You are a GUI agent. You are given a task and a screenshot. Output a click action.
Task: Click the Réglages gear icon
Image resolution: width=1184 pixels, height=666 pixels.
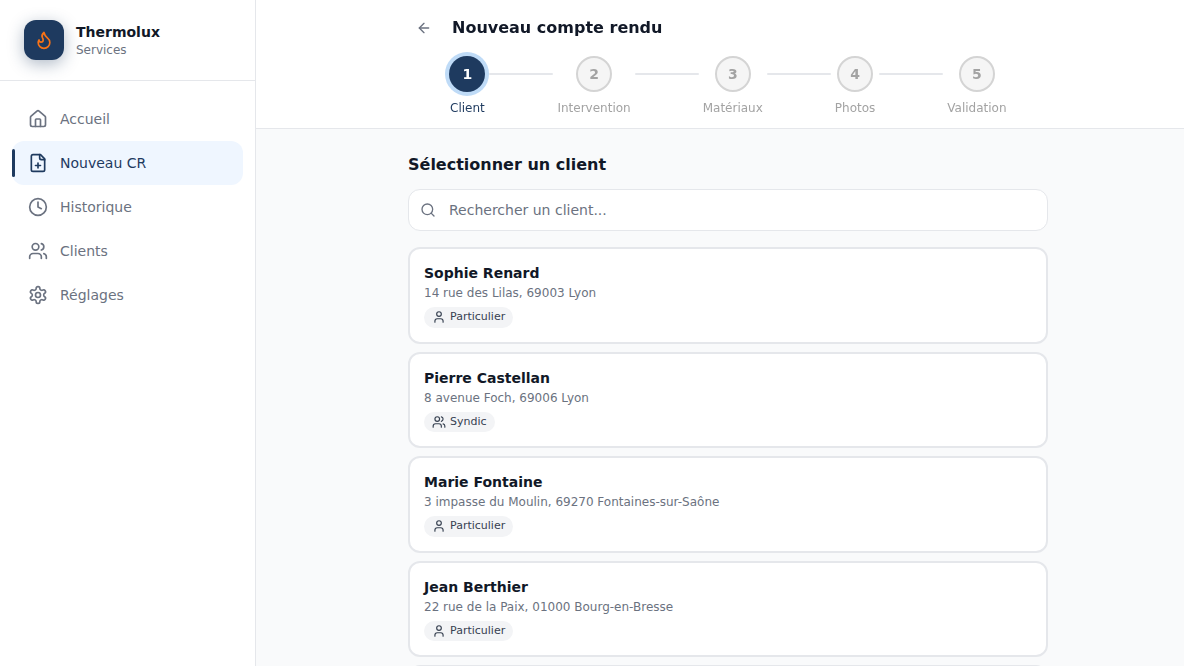pos(38,295)
